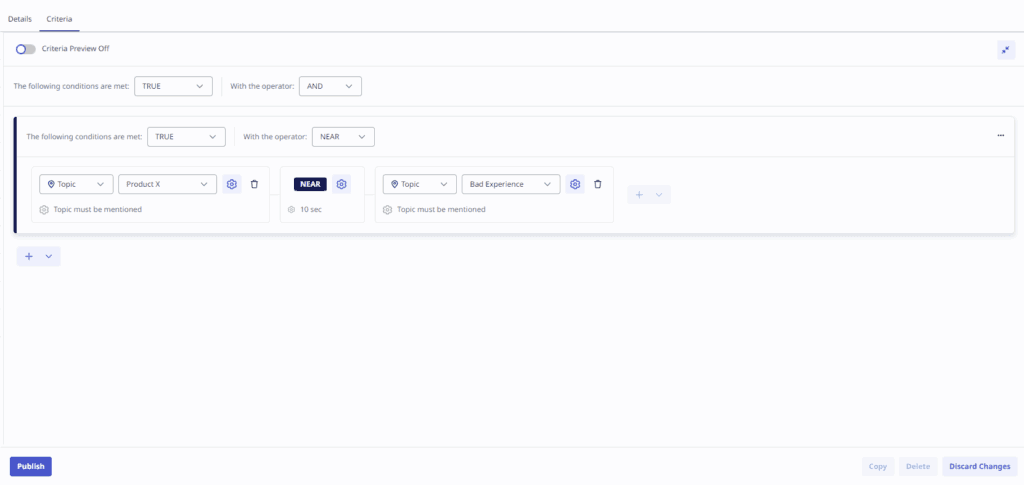Open settings gear for Bad Experience topic
Viewport: 1024px width, 485px height.
(575, 184)
